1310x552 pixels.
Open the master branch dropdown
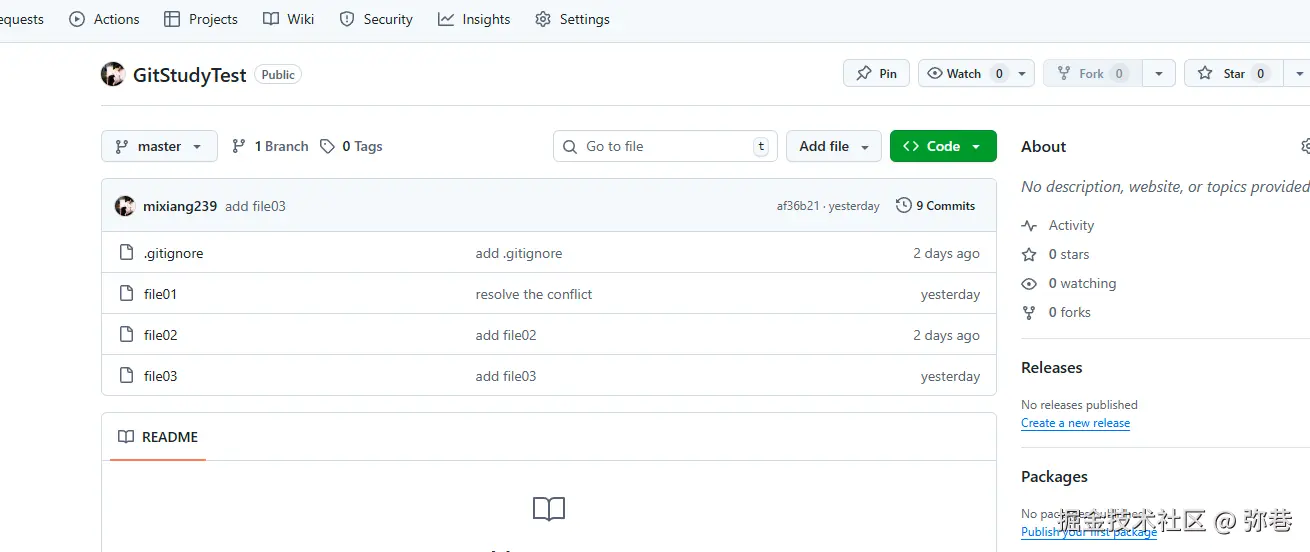(159, 146)
